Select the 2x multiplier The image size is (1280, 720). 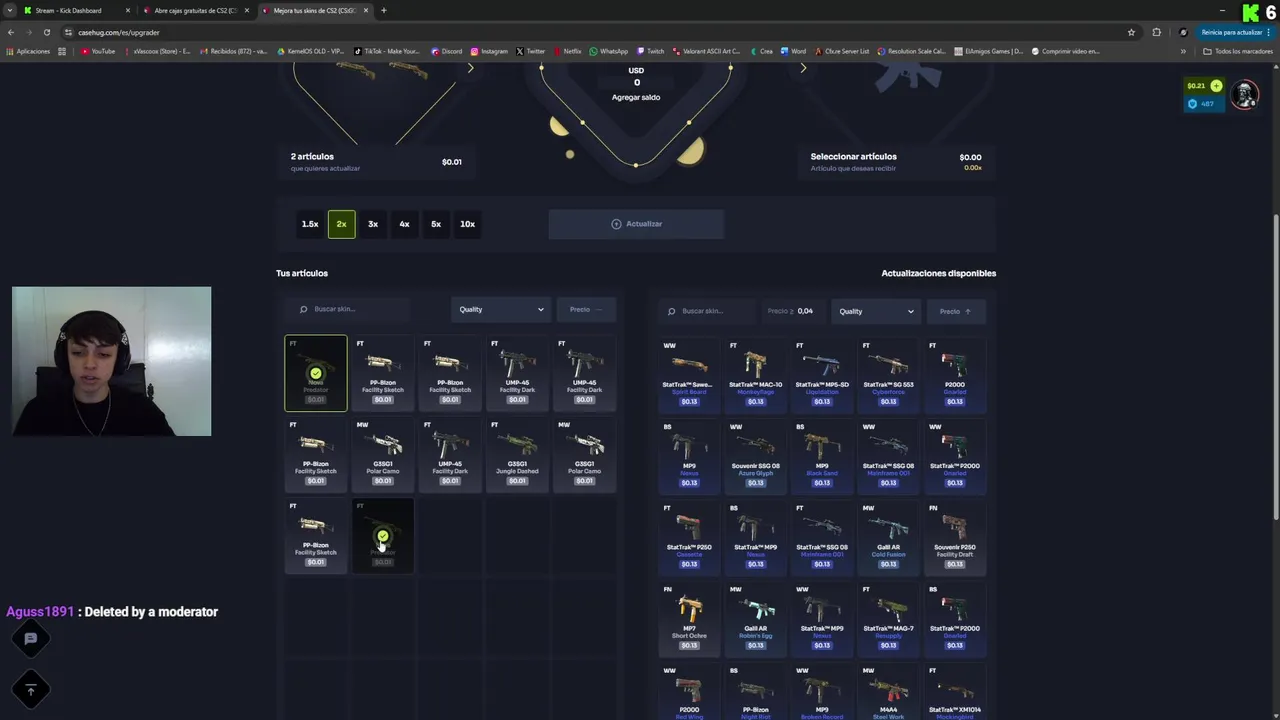pos(341,224)
